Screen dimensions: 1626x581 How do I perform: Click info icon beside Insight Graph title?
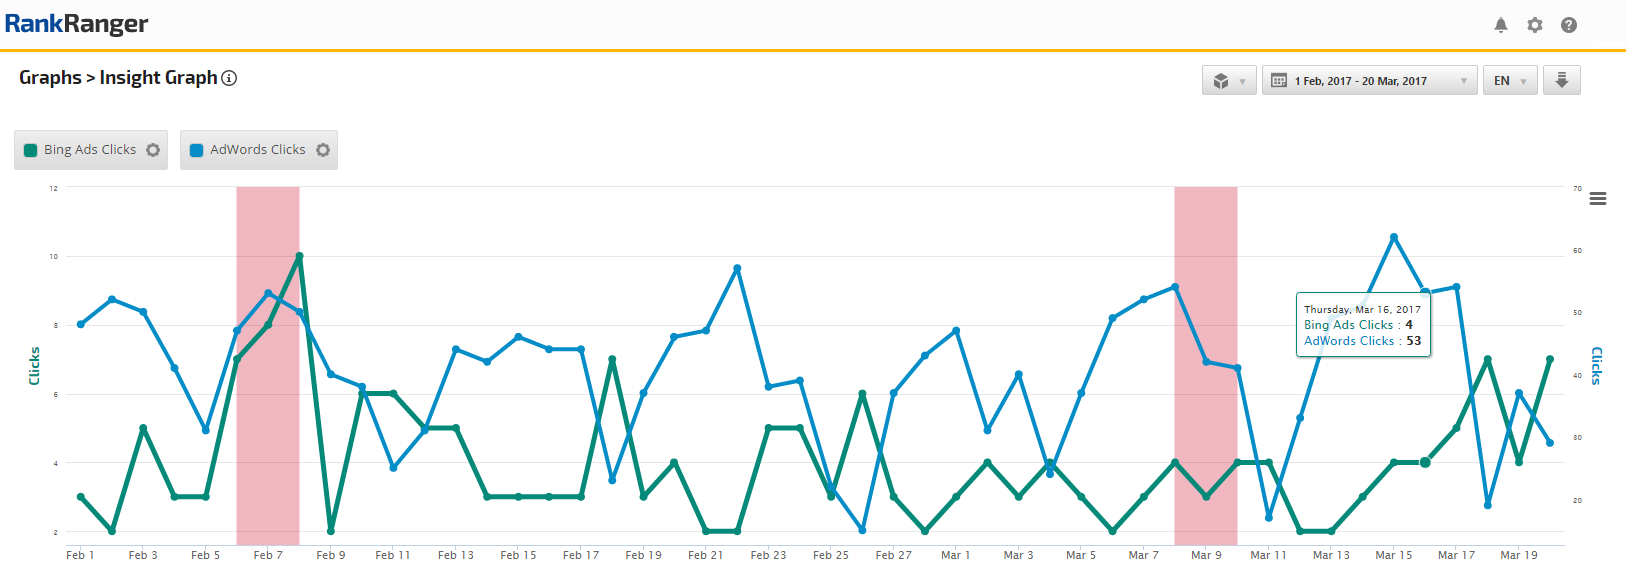coord(229,78)
